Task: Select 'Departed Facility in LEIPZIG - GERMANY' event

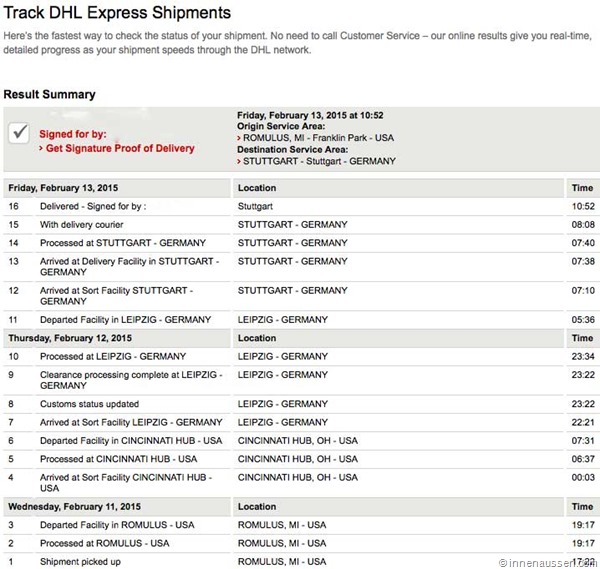Action: (126, 320)
